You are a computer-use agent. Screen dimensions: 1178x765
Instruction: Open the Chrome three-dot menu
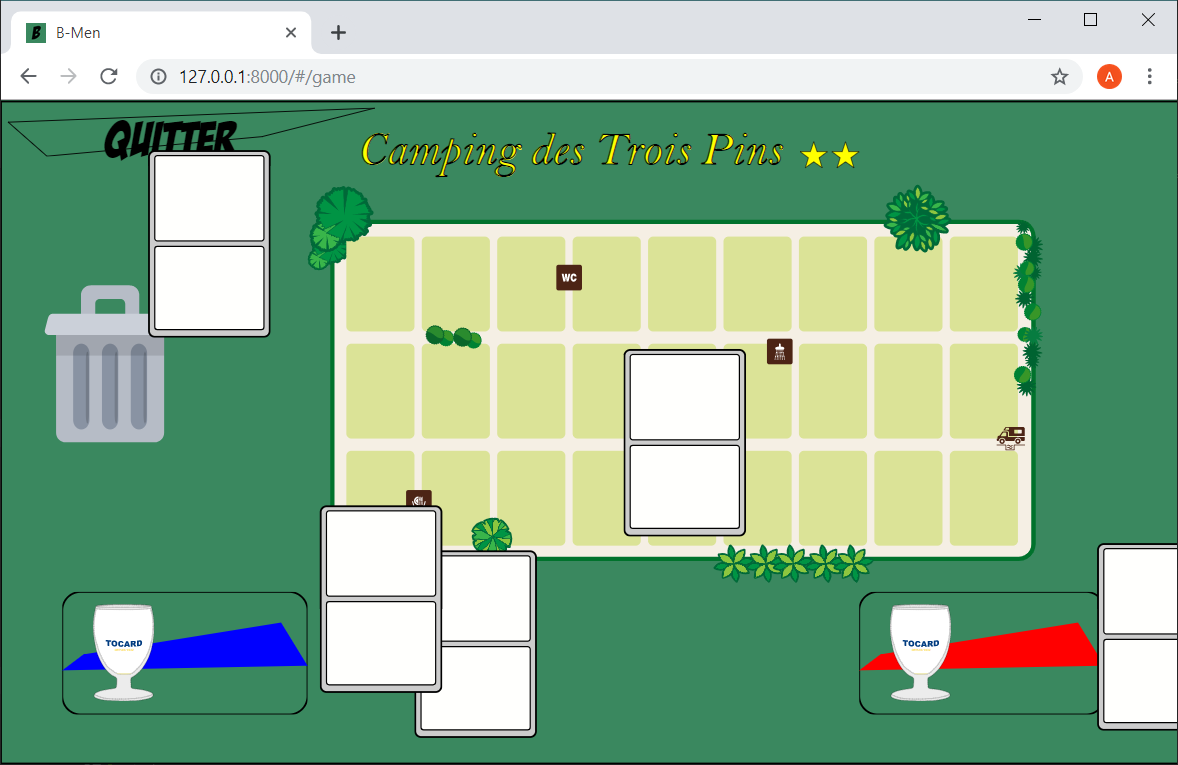pos(1149,77)
